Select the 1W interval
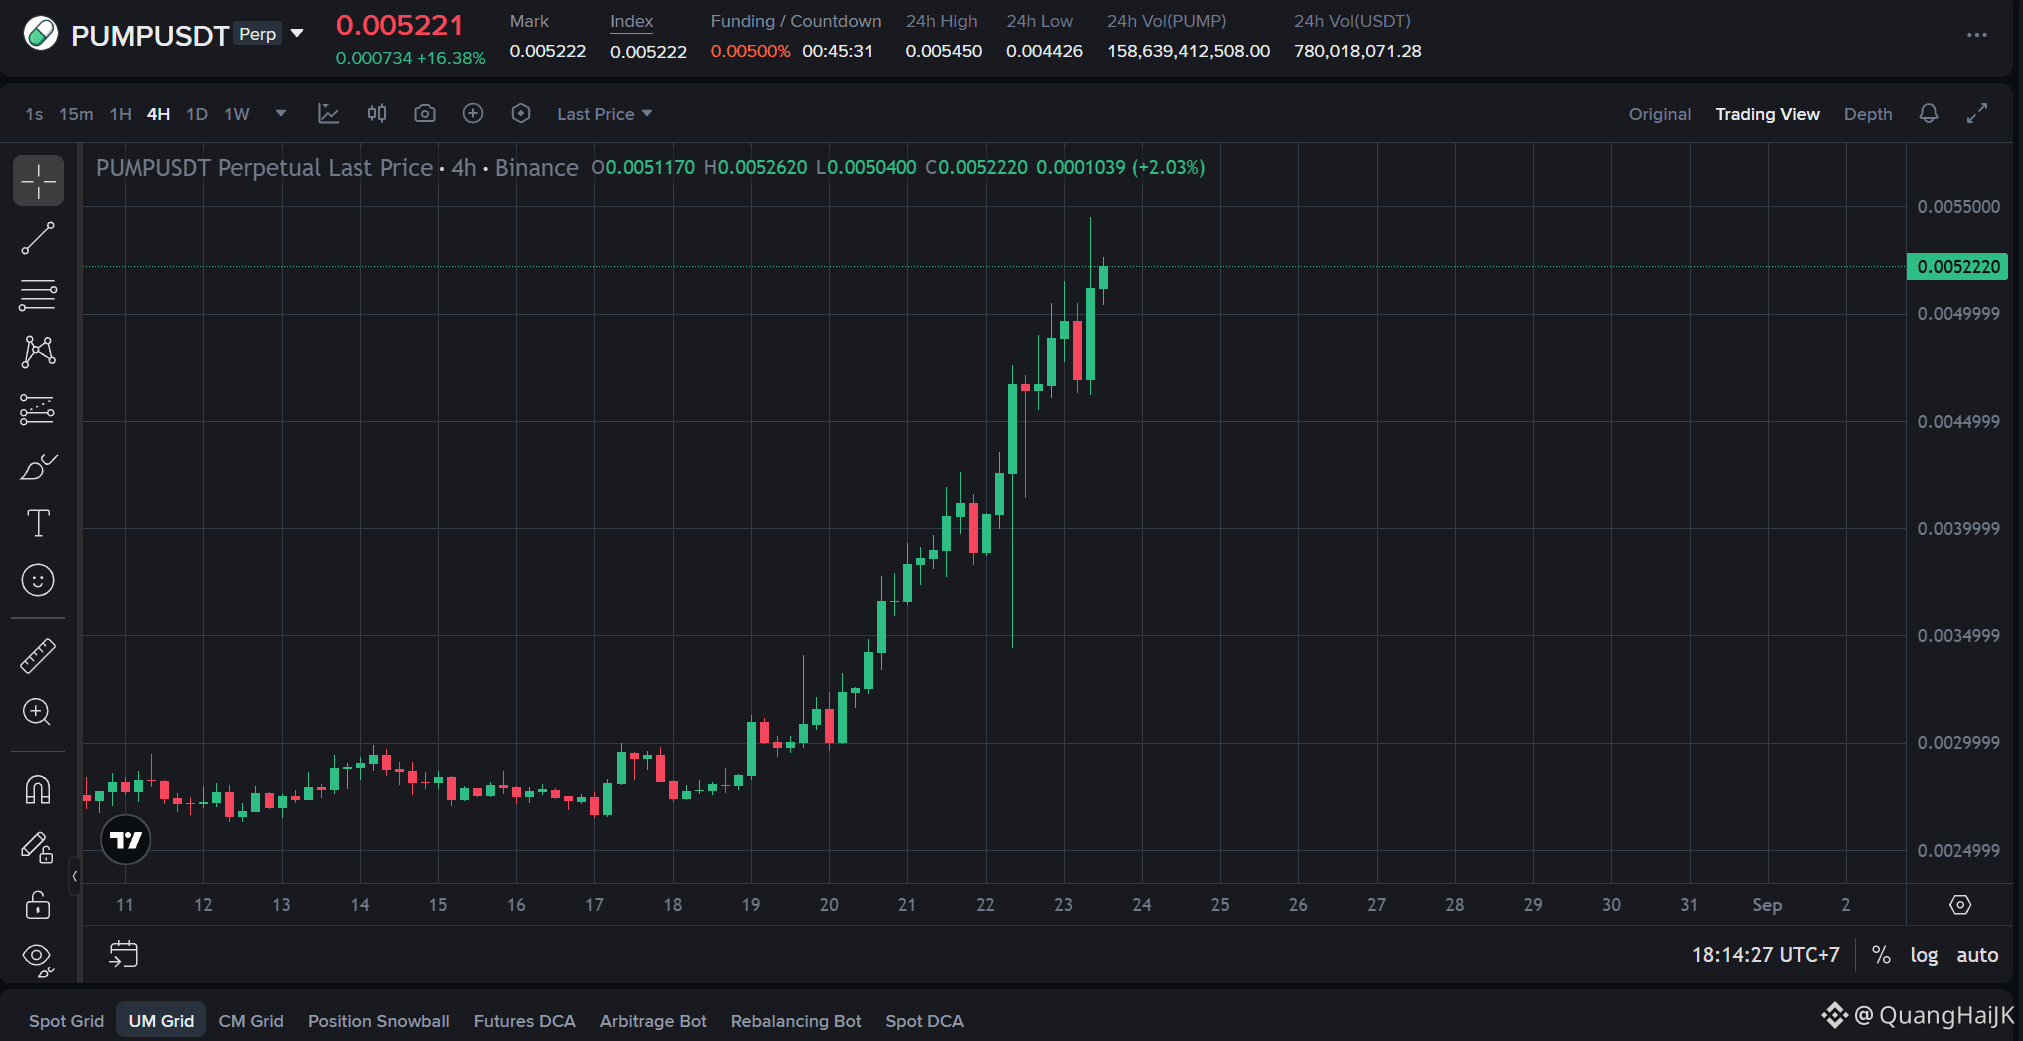Image resolution: width=2023 pixels, height=1041 pixels. click(237, 114)
